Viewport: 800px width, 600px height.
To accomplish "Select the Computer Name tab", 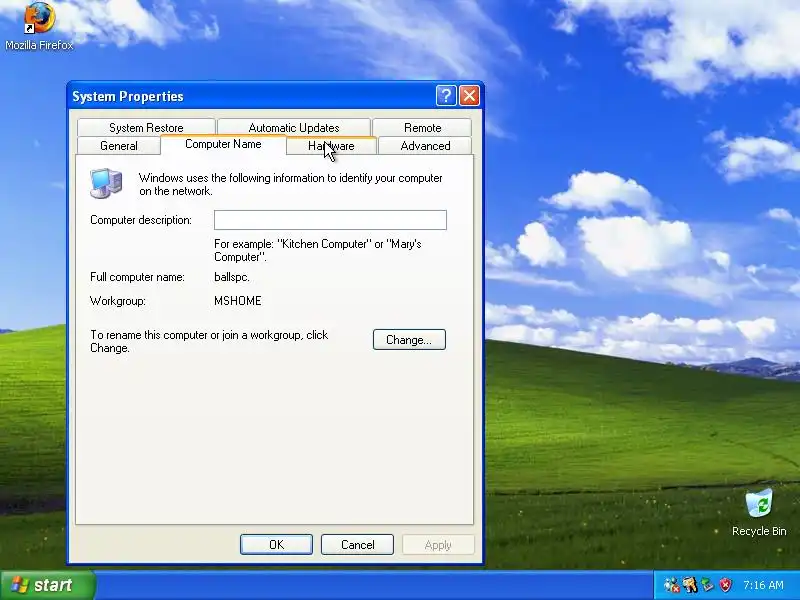I will (x=223, y=144).
